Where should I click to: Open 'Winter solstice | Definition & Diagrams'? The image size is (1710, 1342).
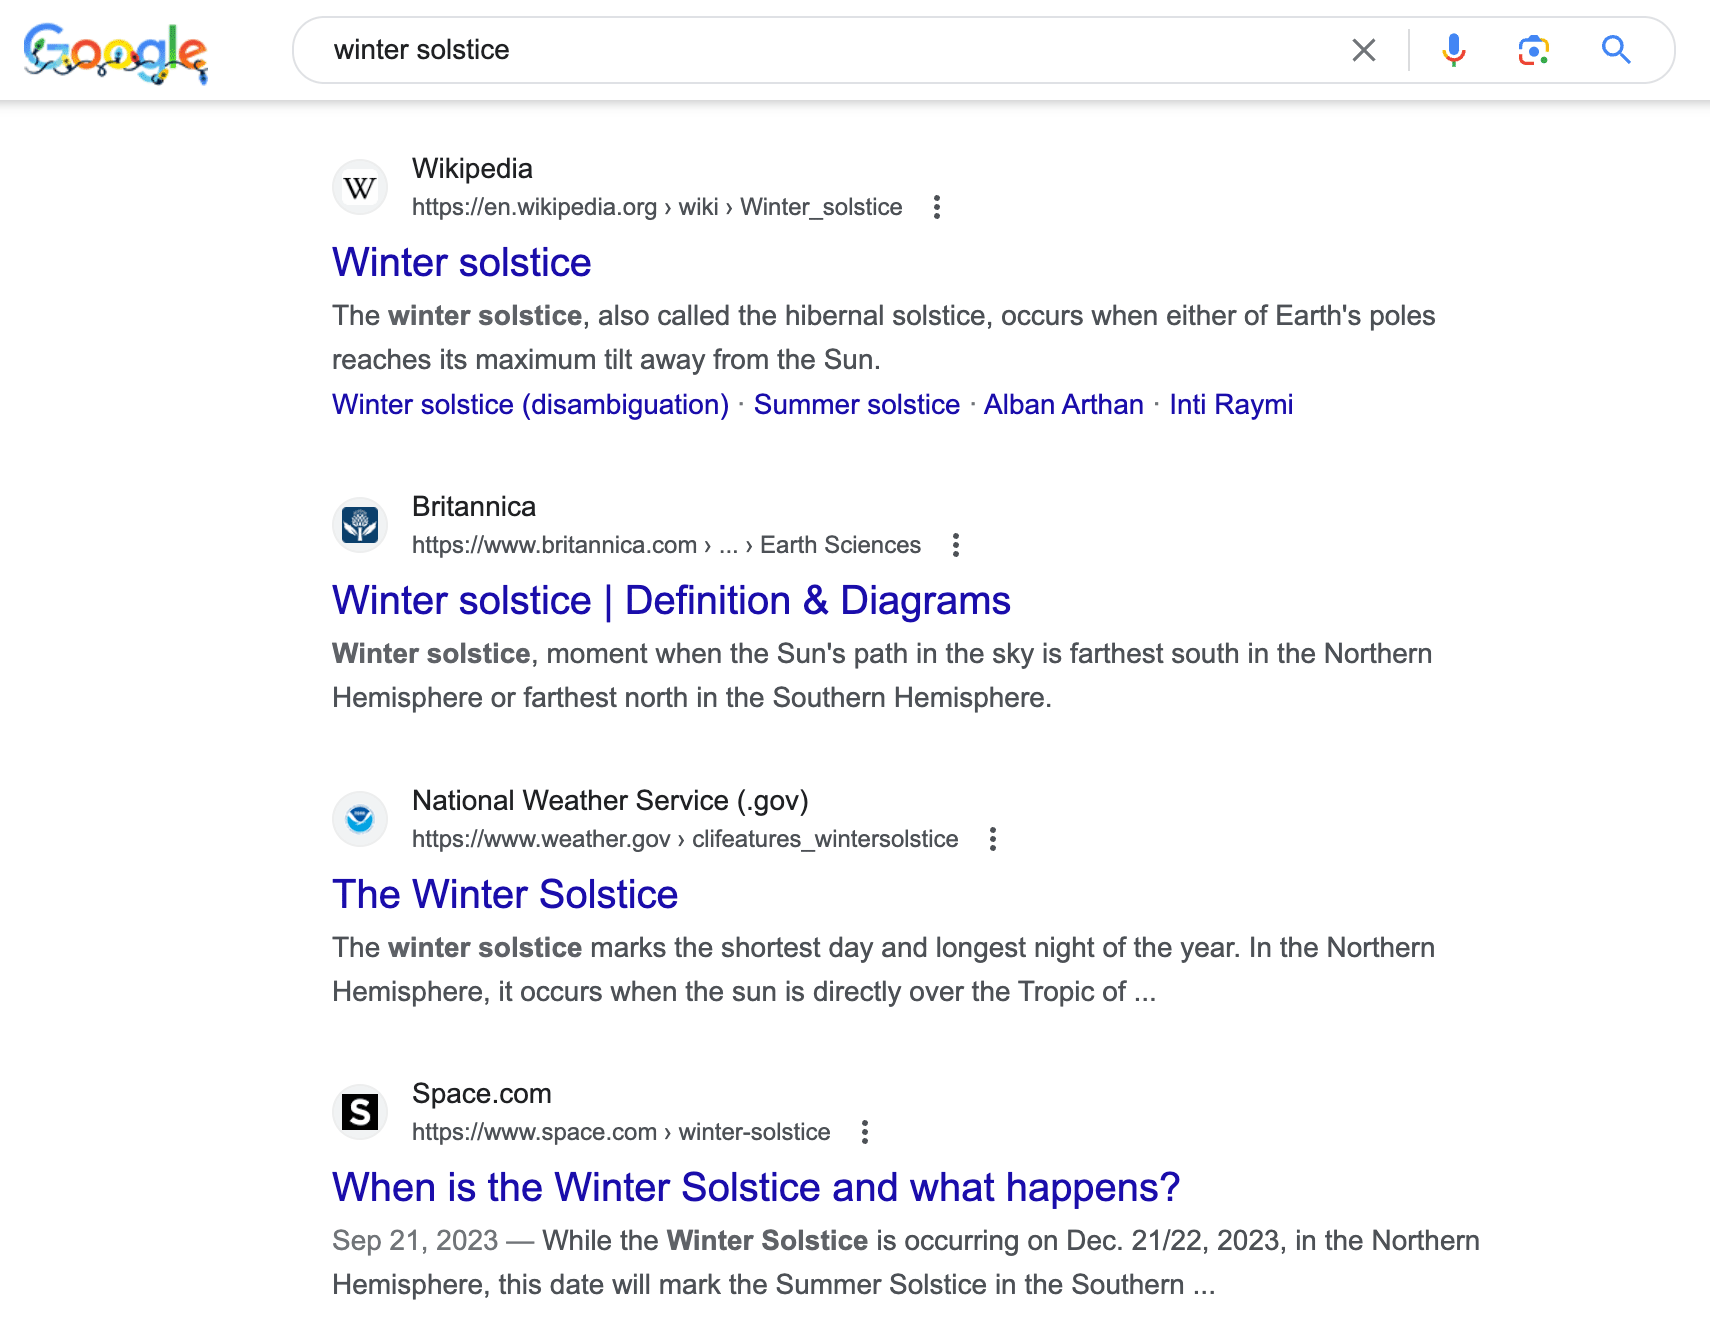click(670, 600)
